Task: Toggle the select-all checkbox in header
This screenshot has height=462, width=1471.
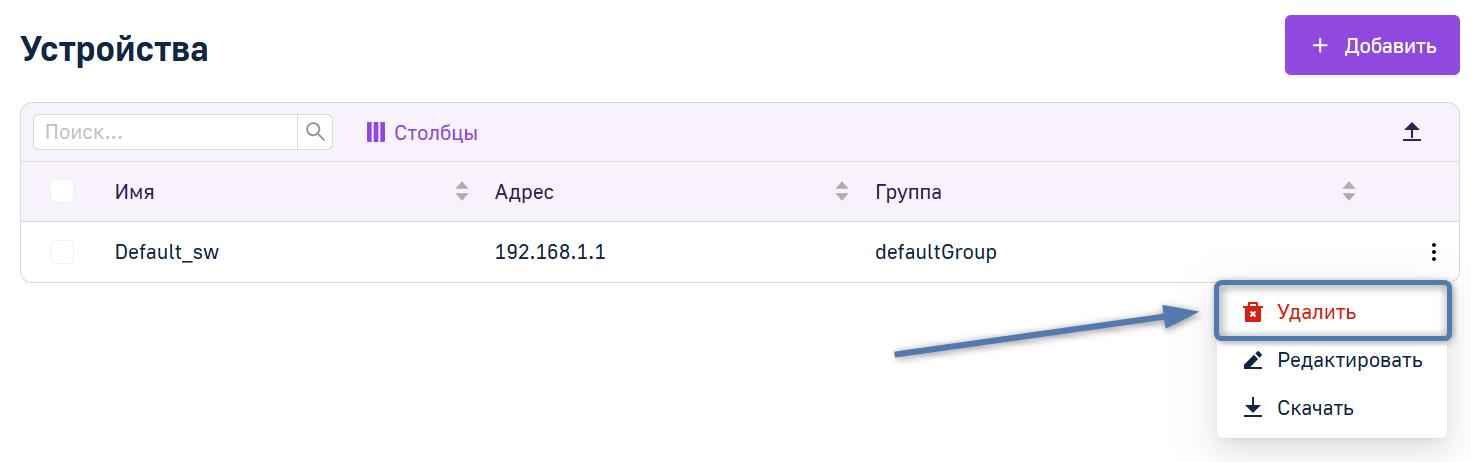Action: [x=62, y=191]
